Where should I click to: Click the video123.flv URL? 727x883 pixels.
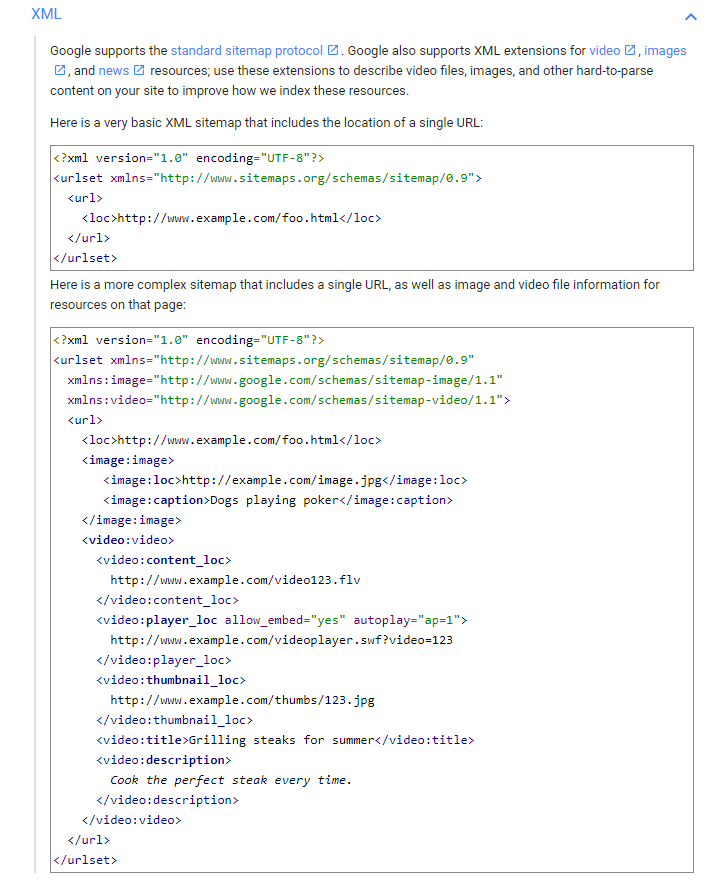[x=235, y=580]
